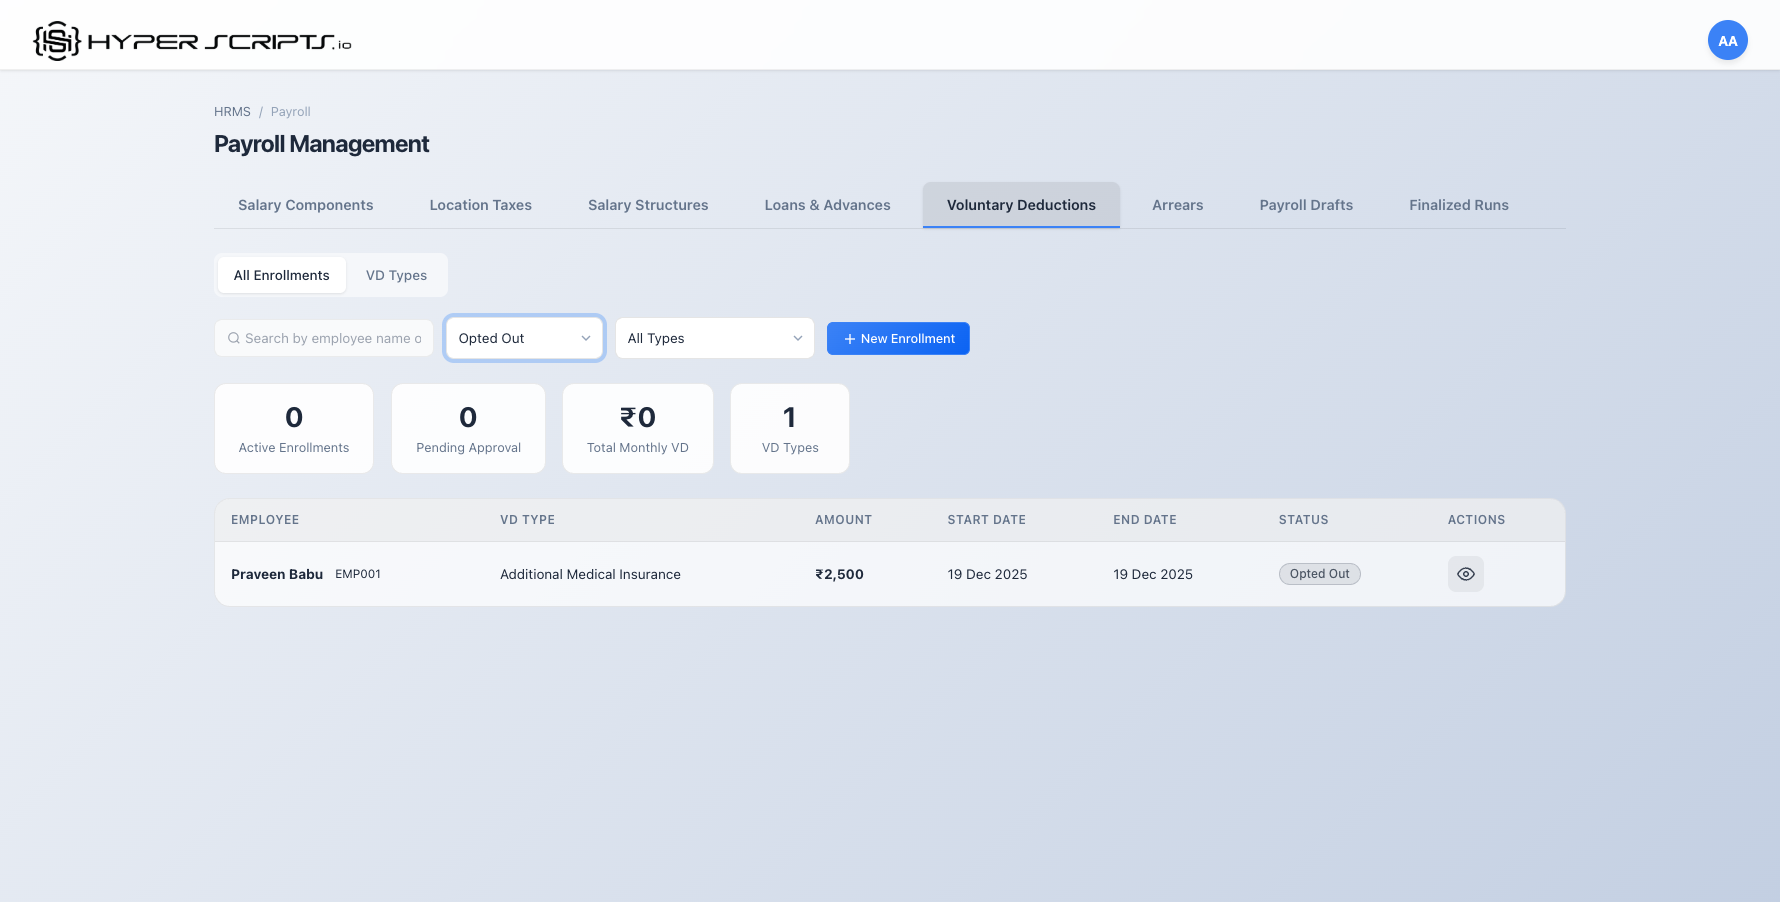
Task: Open the Salary Components tab
Action: pyautogui.click(x=305, y=205)
